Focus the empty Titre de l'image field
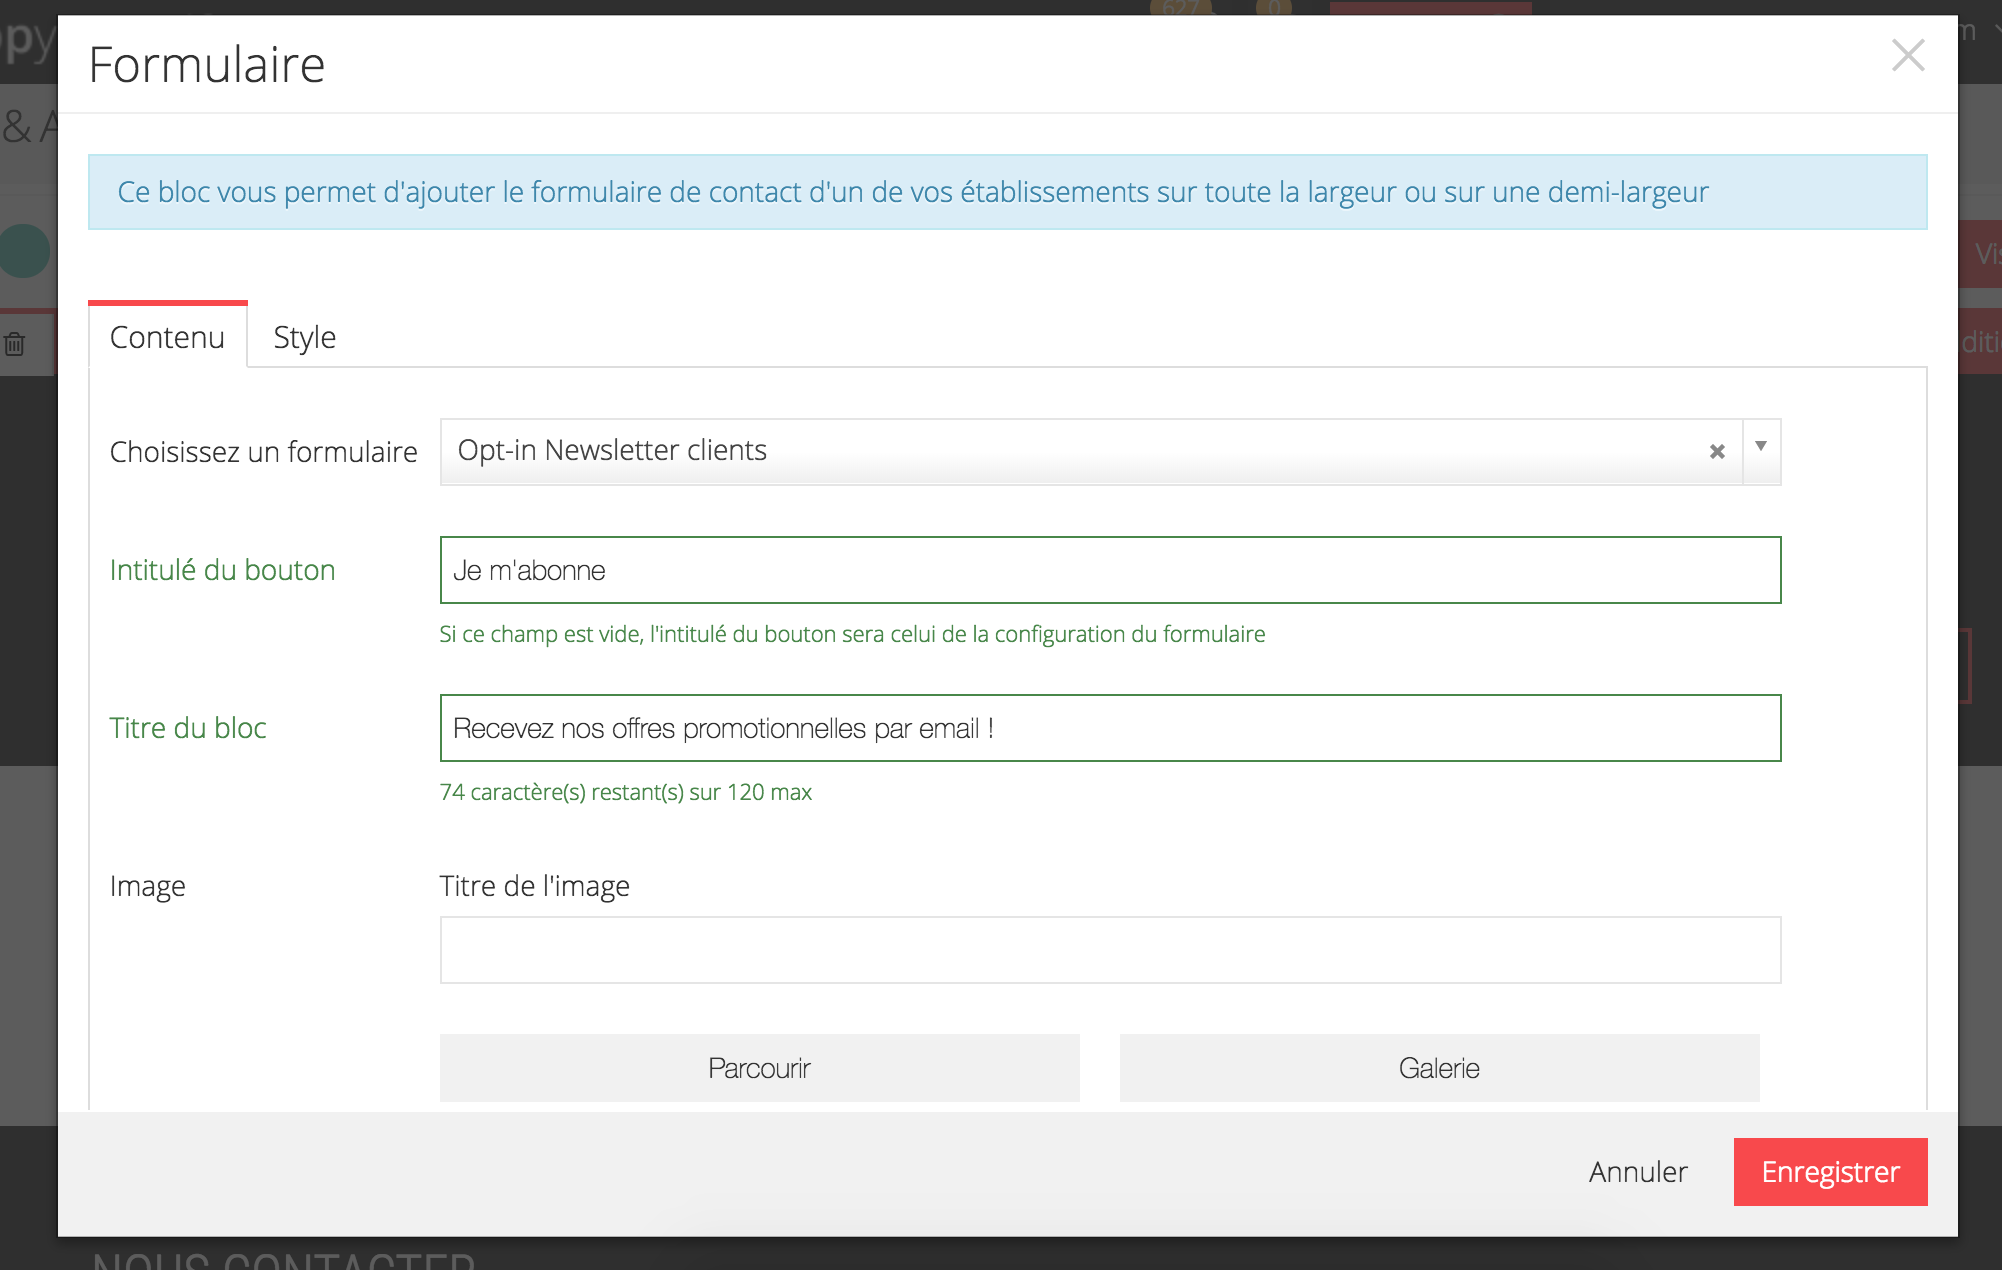This screenshot has height=1270, width=2002. coord(1110,950)
